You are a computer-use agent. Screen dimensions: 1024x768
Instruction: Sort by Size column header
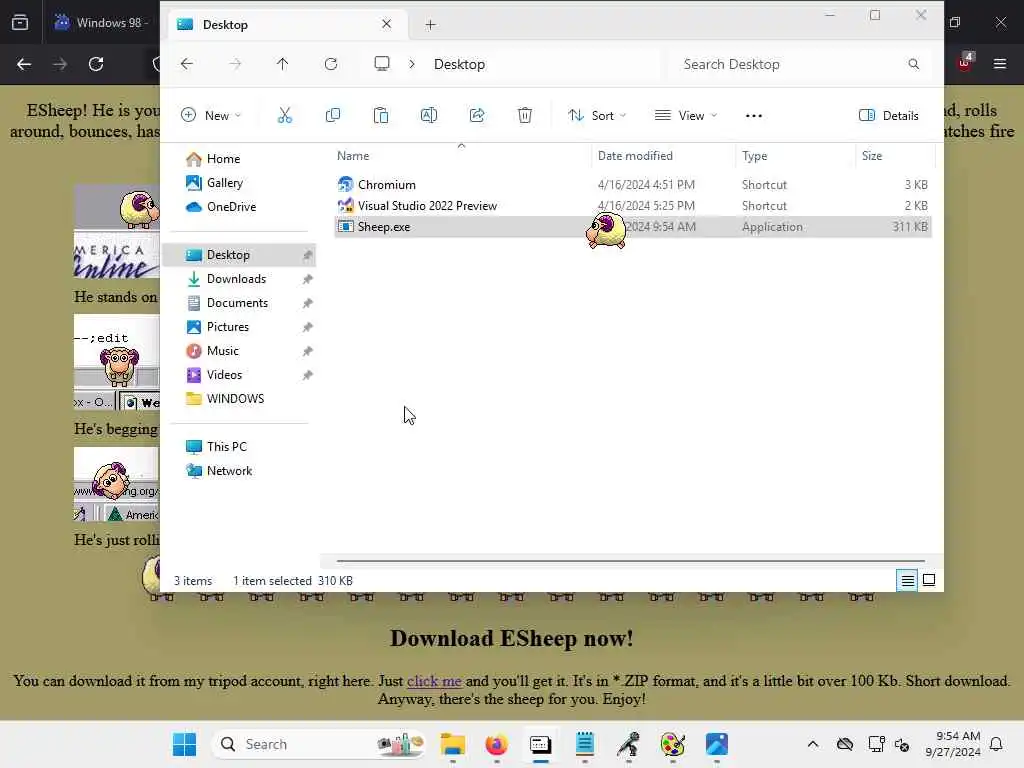pyautogui.click(x=872, y=155)
